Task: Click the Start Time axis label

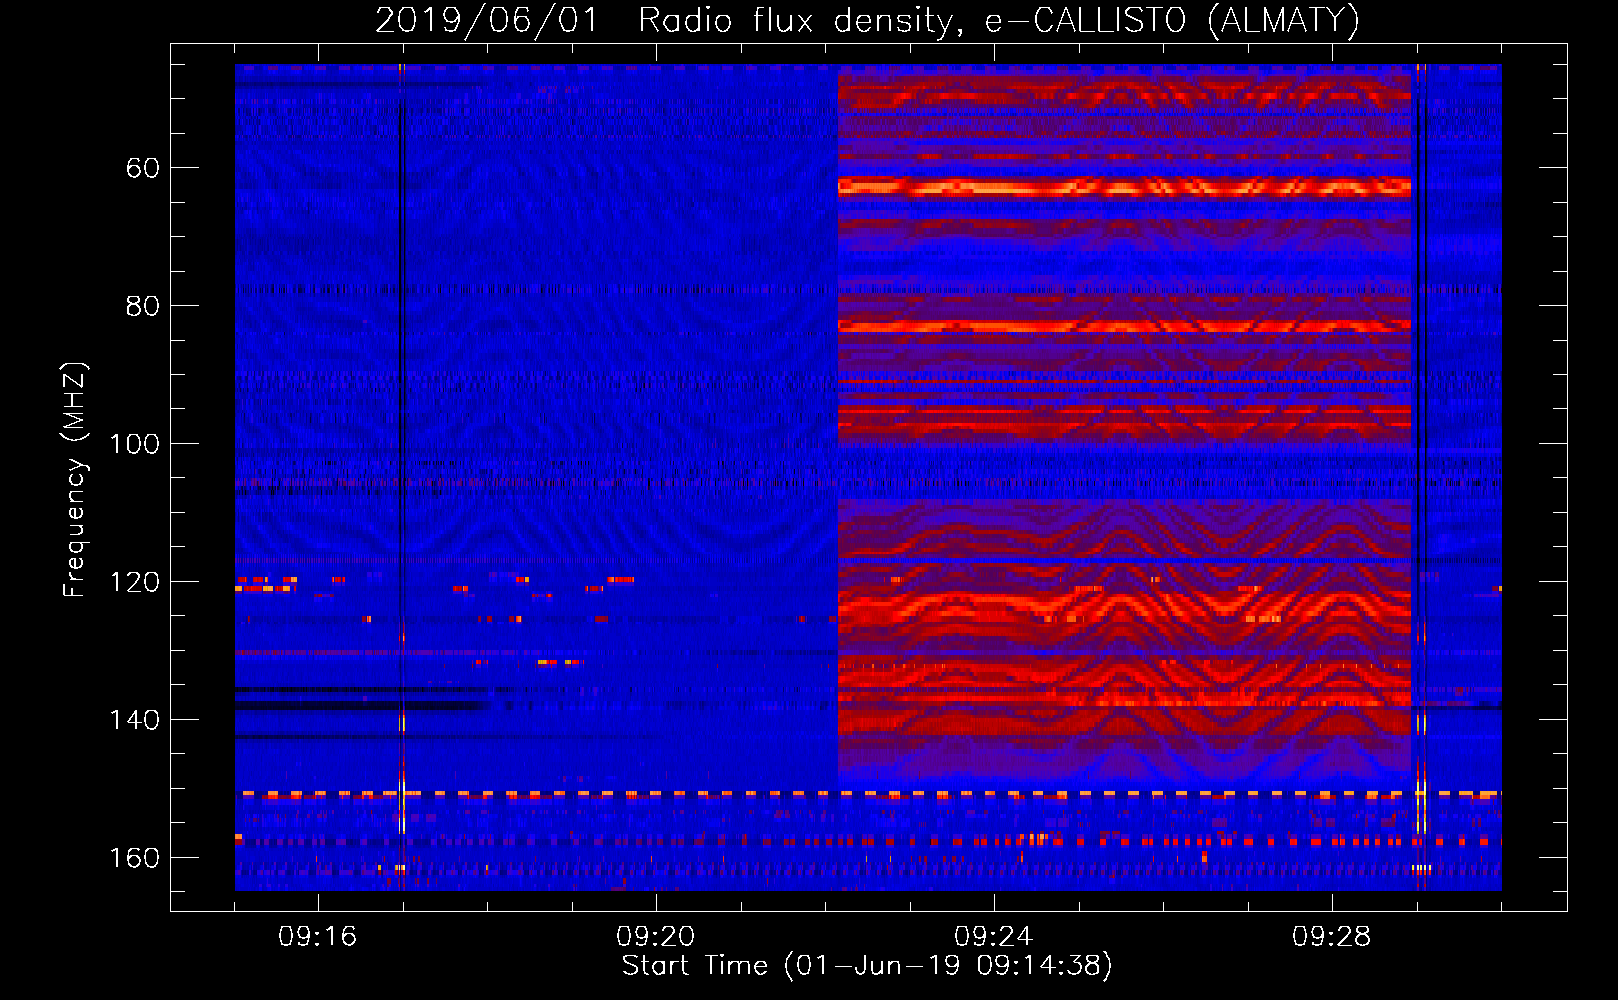Action: click(867, 966)
